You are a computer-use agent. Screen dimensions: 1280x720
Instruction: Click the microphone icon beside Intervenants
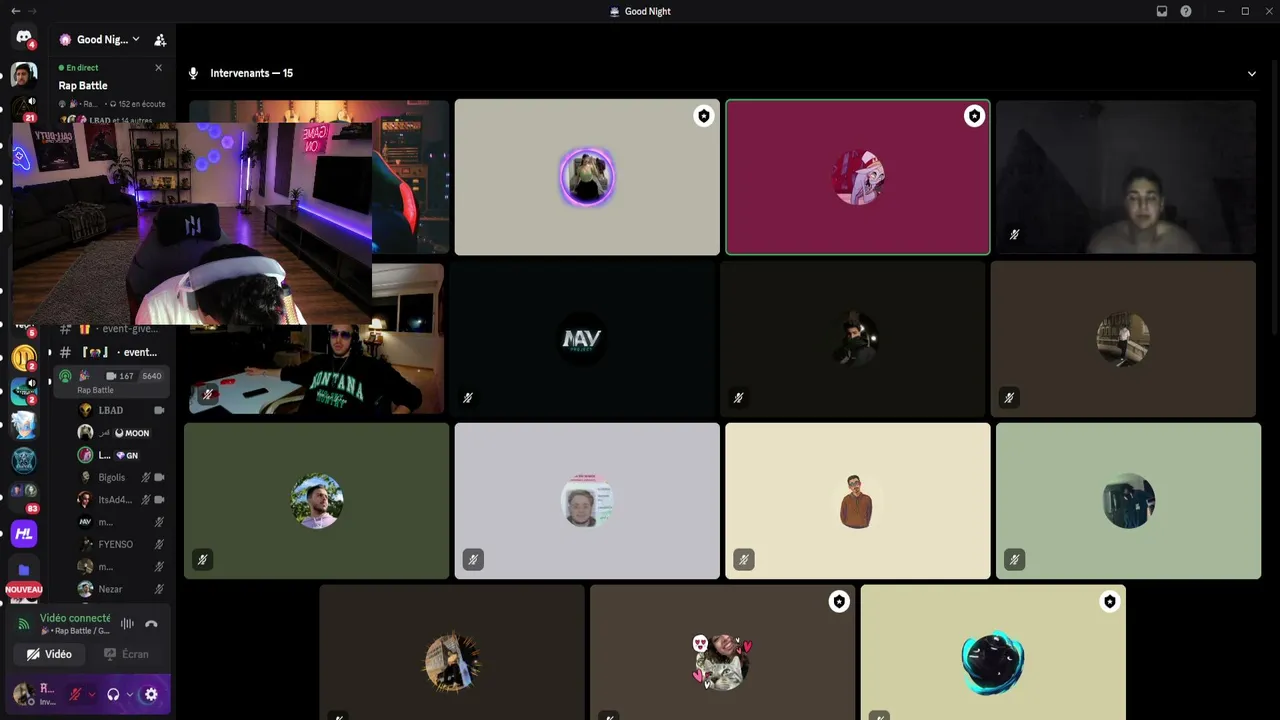tap(194, 73)
